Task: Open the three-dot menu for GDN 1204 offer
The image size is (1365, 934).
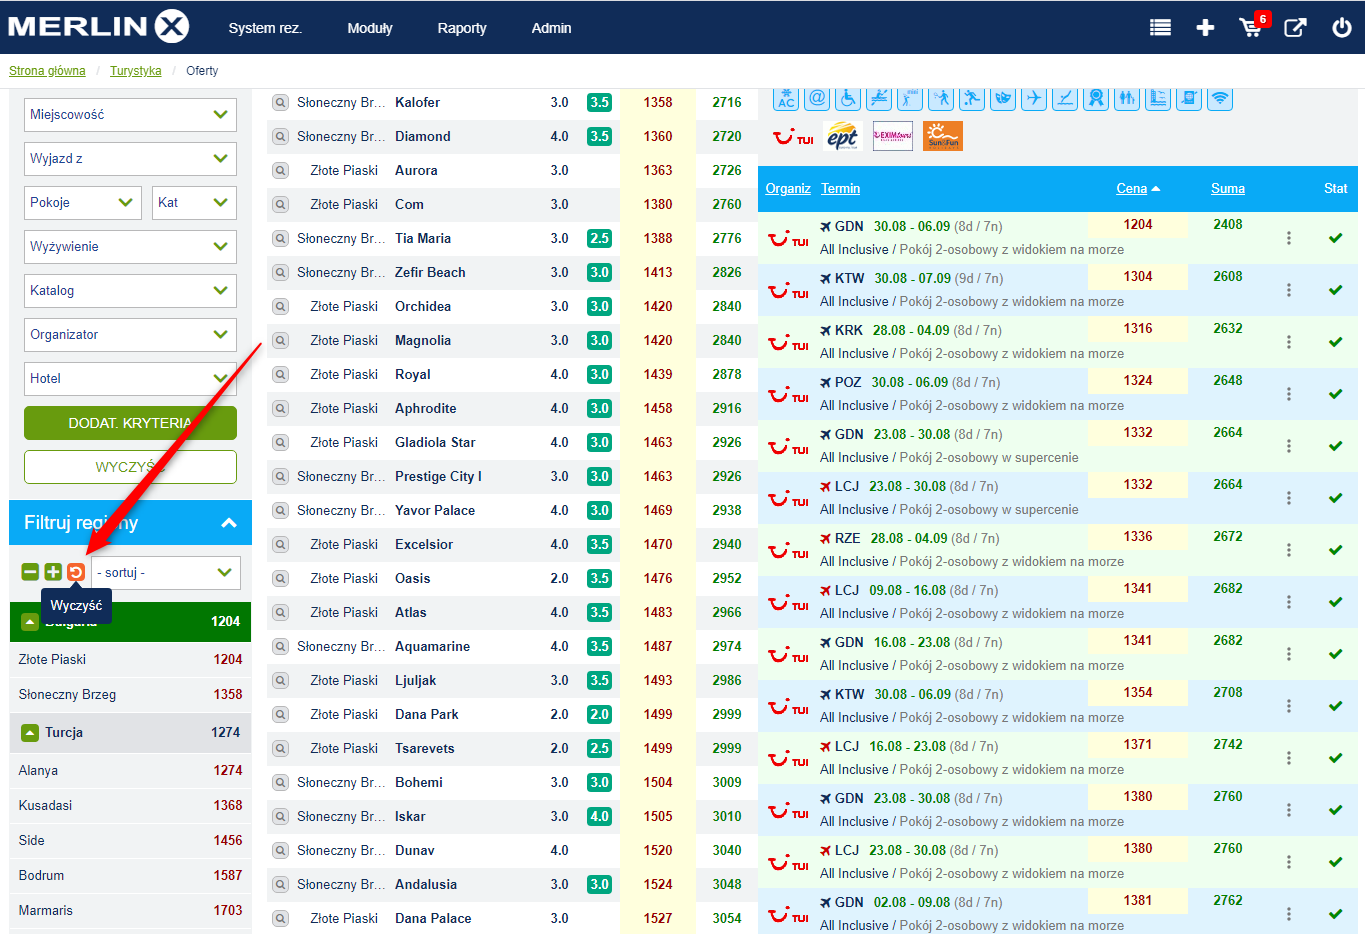Action: pyautogui.click(x=1288, y=238)
